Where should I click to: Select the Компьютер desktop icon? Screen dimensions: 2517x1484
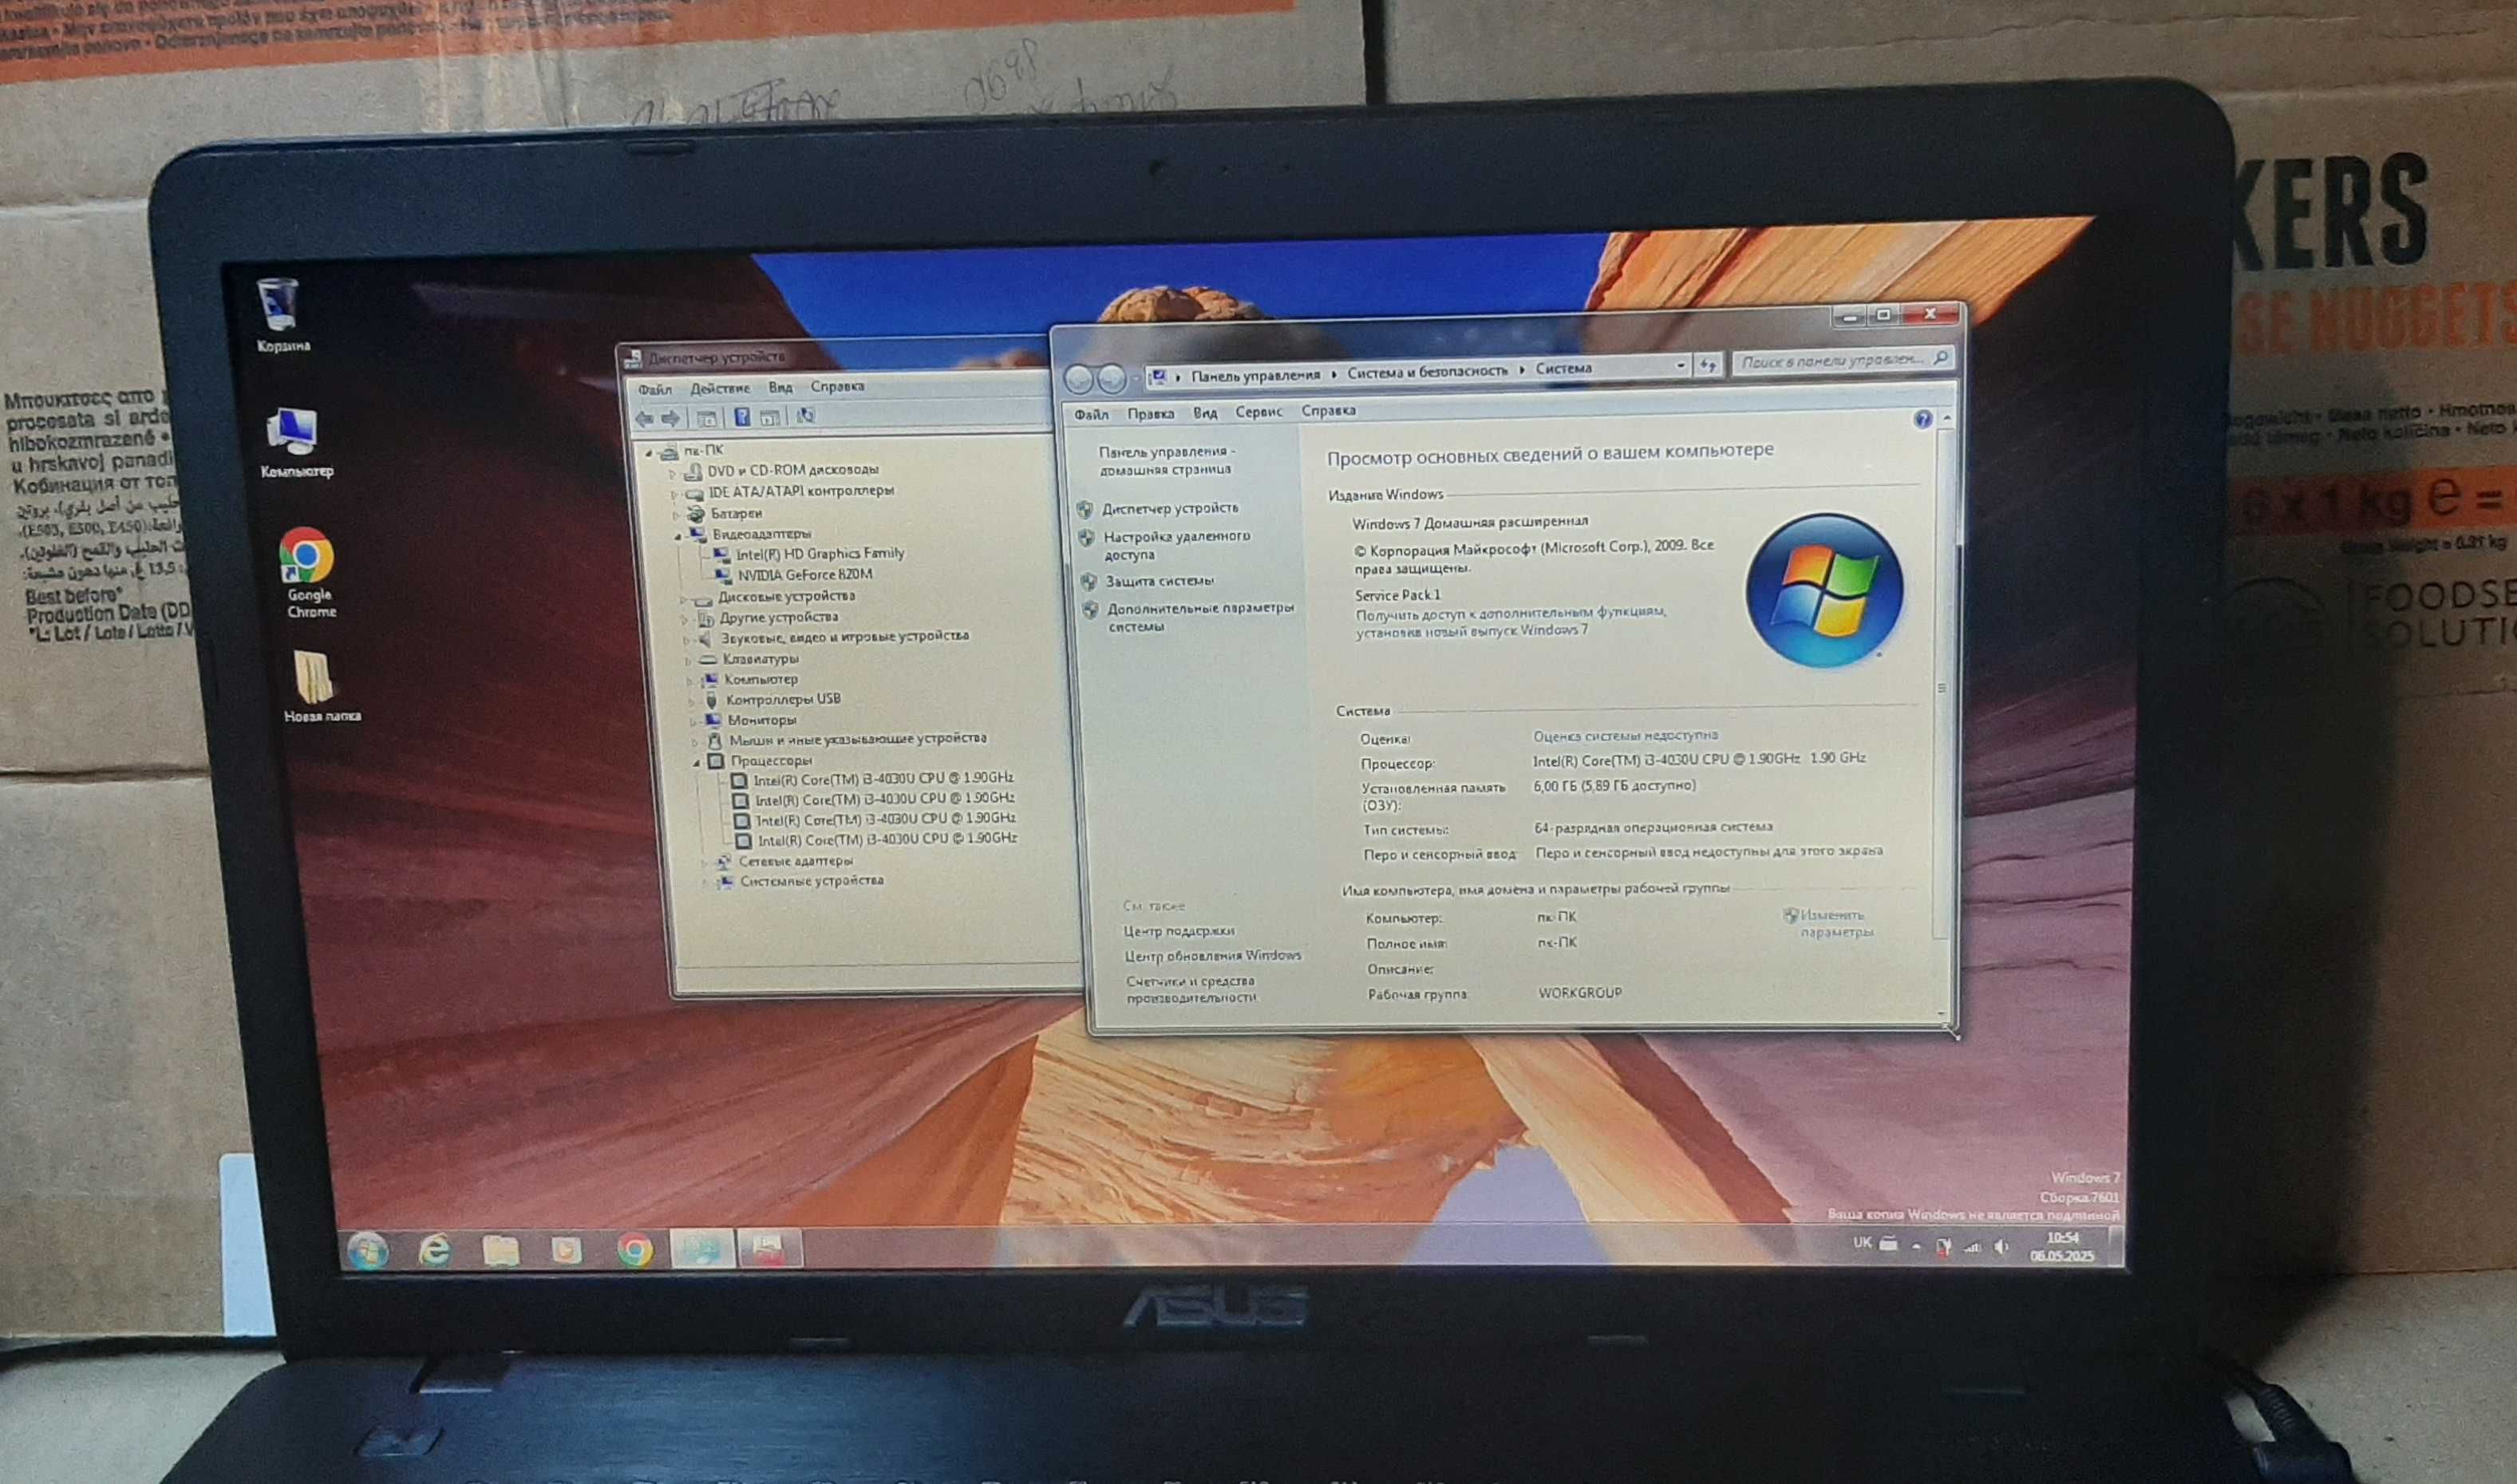click(x=295, y=442)
